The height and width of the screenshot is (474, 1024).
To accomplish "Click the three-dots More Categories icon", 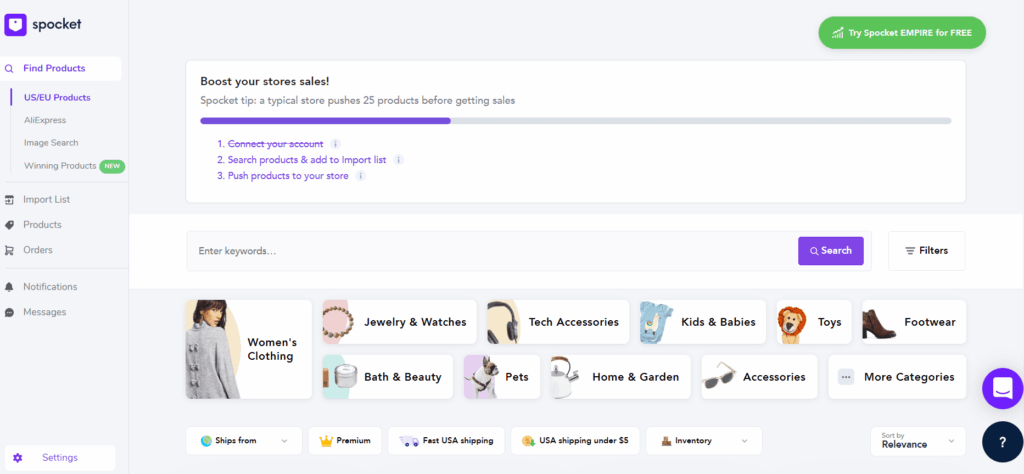I will pos(846,377).
